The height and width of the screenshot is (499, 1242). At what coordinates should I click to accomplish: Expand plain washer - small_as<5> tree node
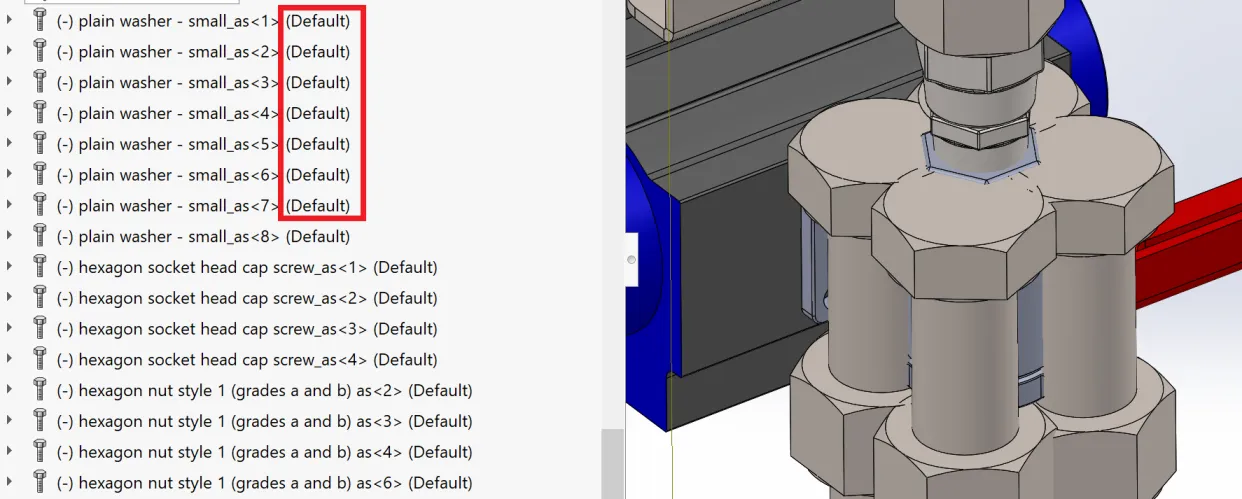pos(10,144)
